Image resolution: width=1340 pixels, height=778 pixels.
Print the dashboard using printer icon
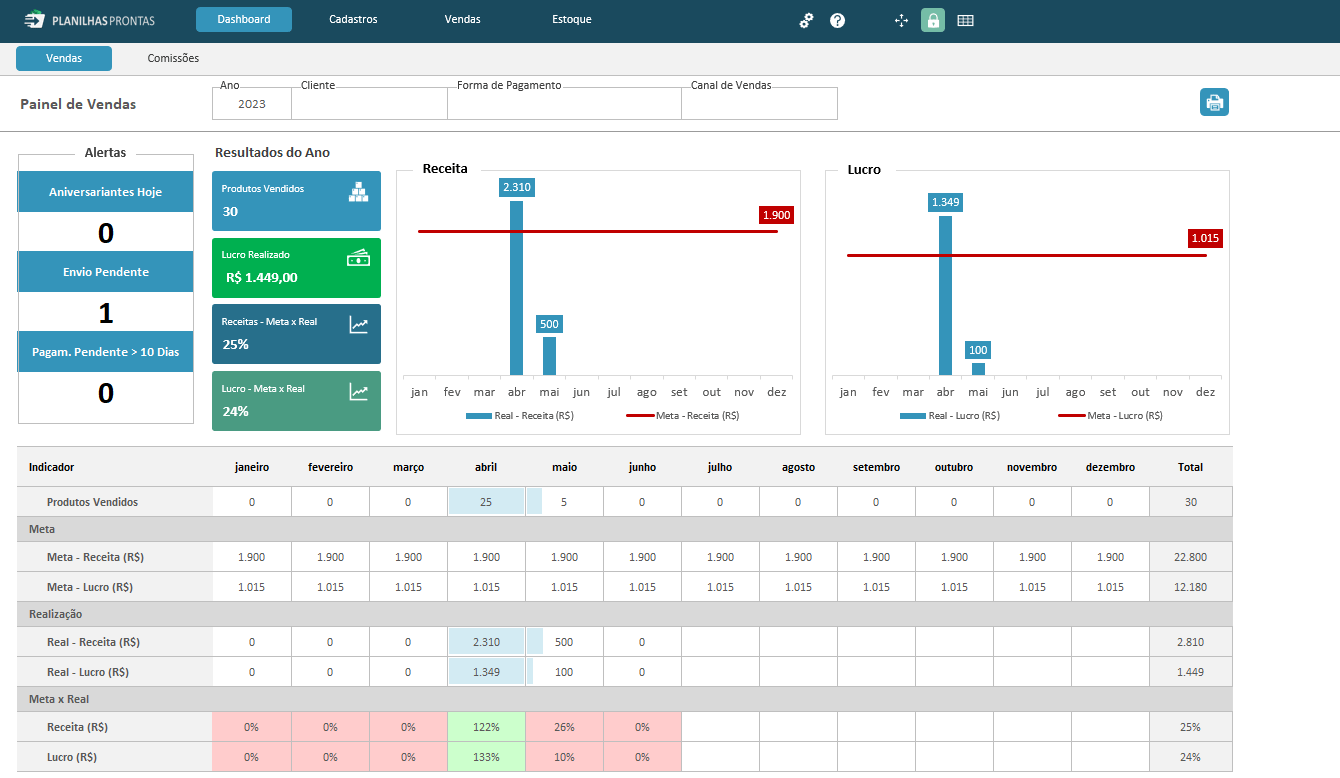tap(1214, 102)
